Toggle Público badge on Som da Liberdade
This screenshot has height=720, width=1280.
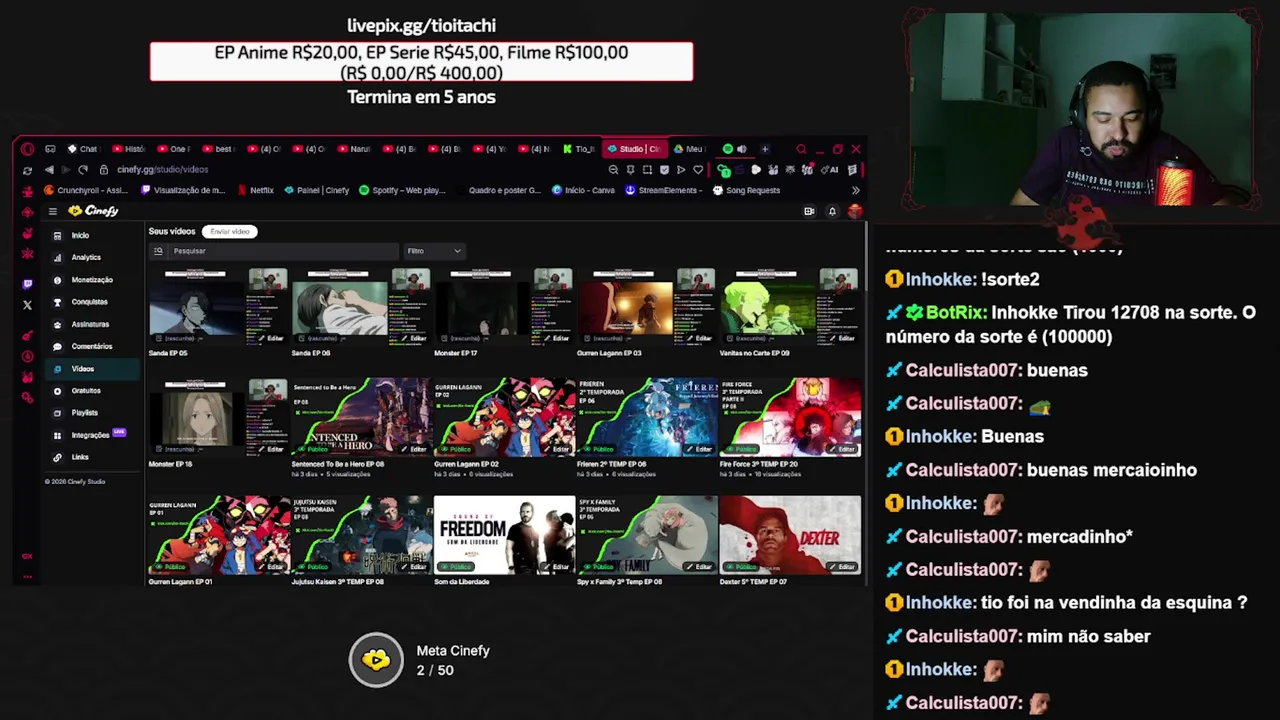pos(456,567)
